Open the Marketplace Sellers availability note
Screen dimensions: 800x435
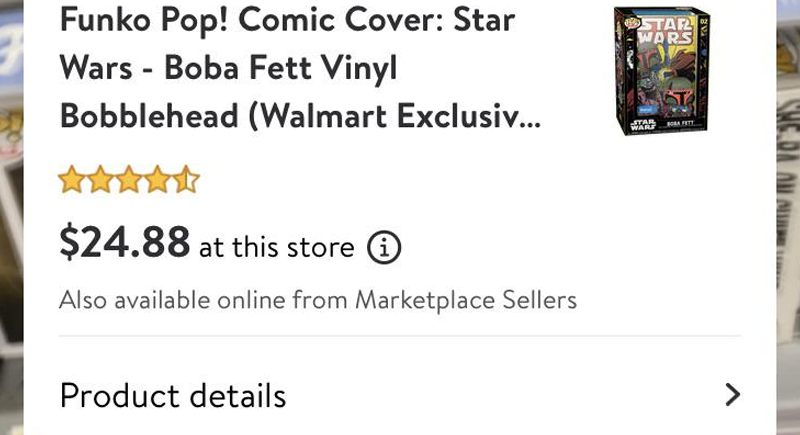[x=318, y=299]
